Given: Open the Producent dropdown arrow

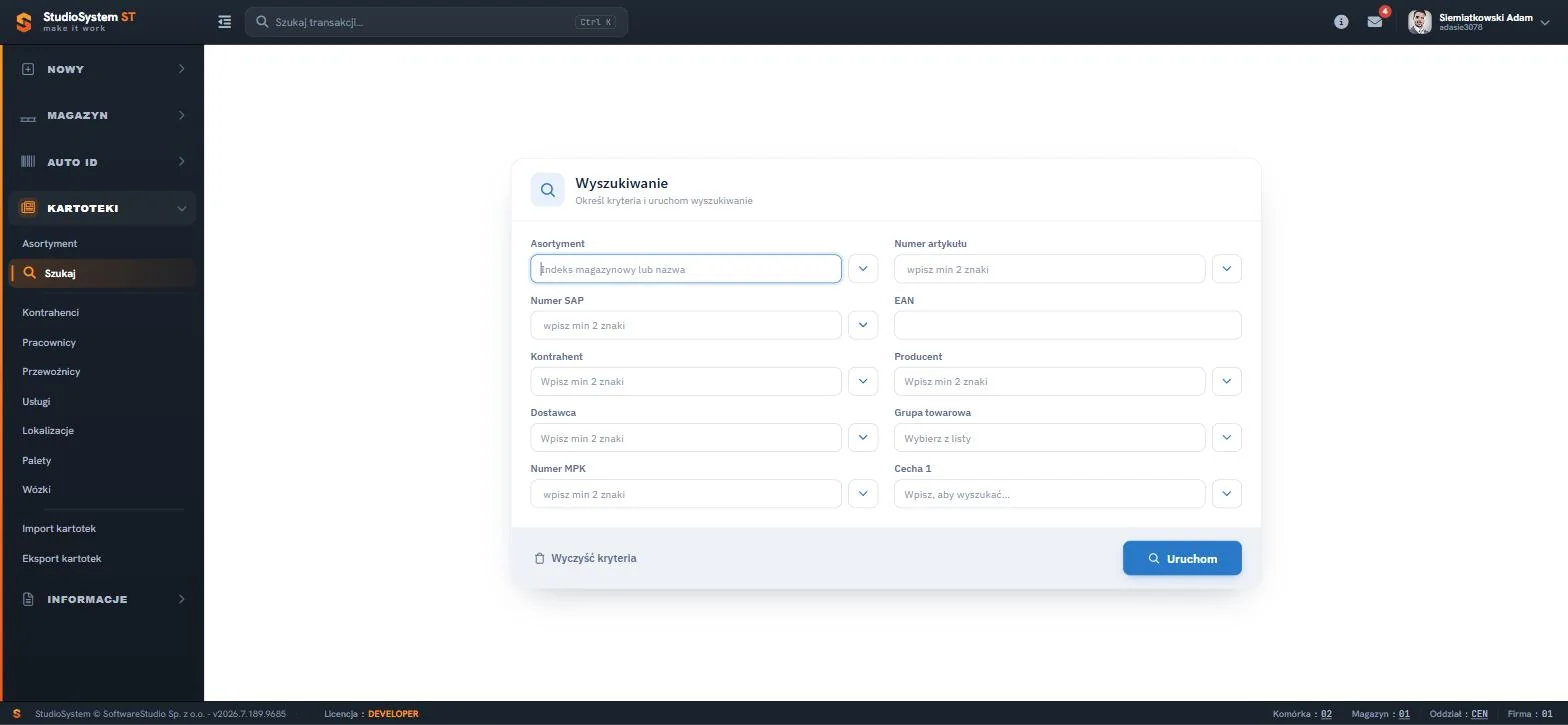Looking at the screenshot, I should 1227,381.
